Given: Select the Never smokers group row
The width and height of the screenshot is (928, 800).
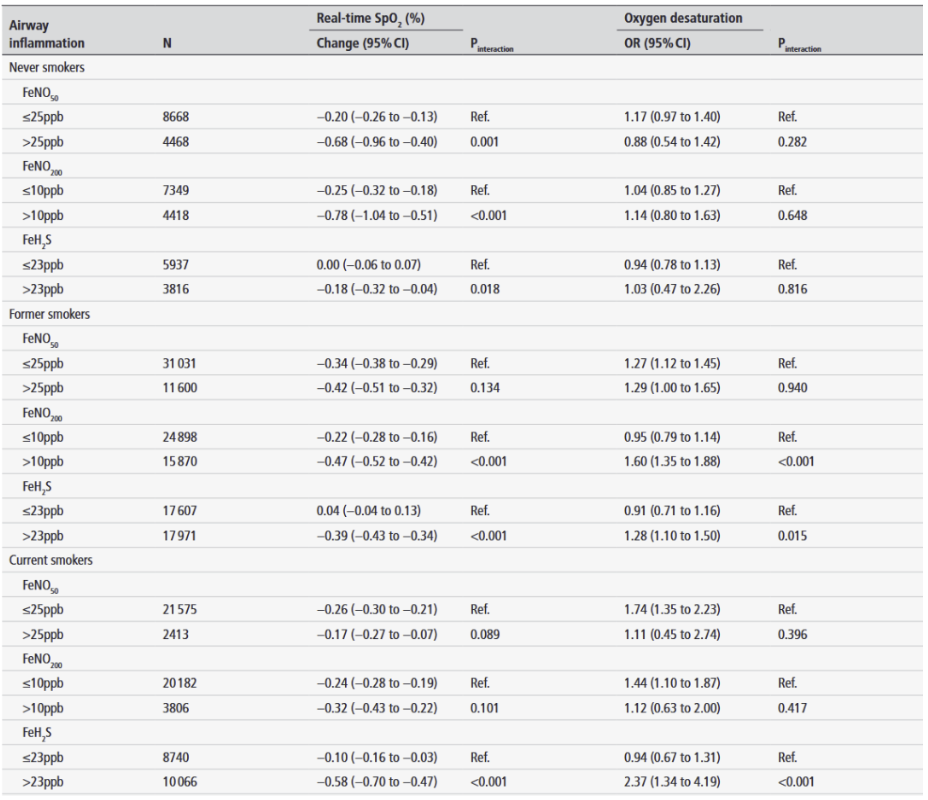Looking at the screenshot, I should 47,67.
